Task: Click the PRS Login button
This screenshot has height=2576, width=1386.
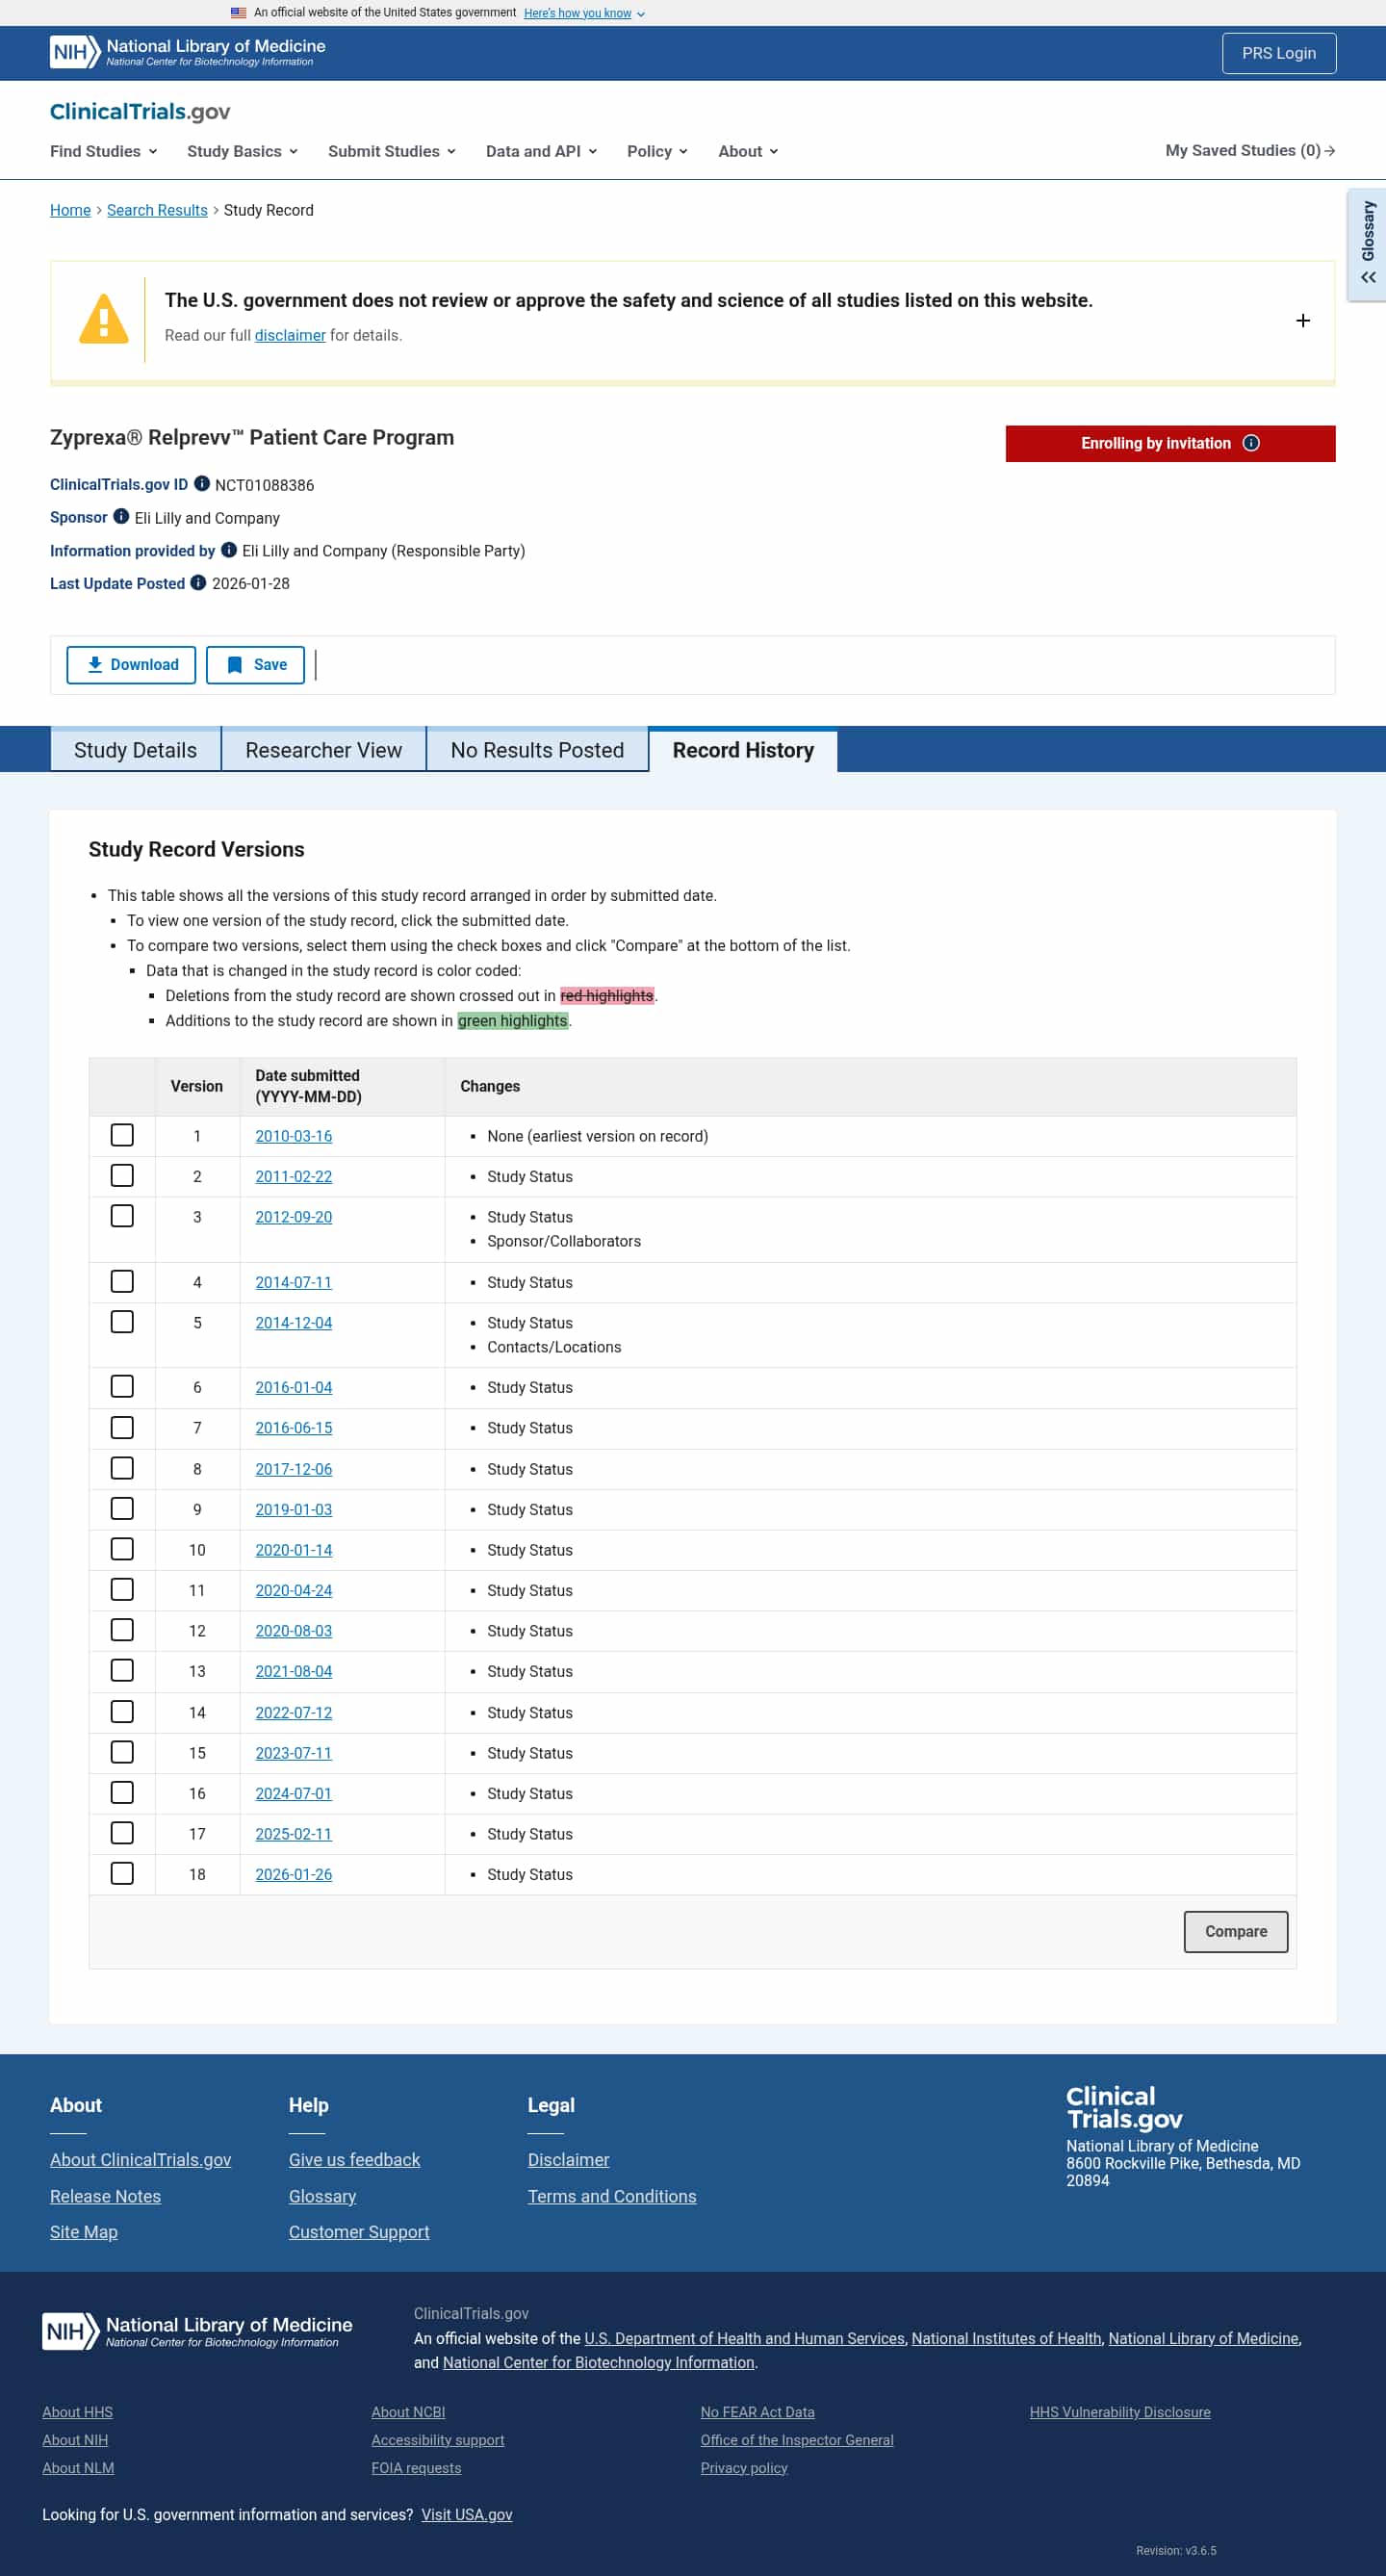Action: (x=1279, y=53)
